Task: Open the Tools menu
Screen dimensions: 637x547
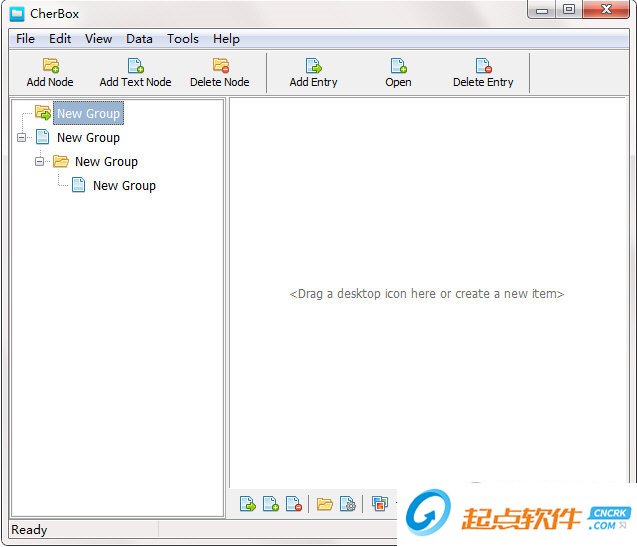Action: click(183, 39)
